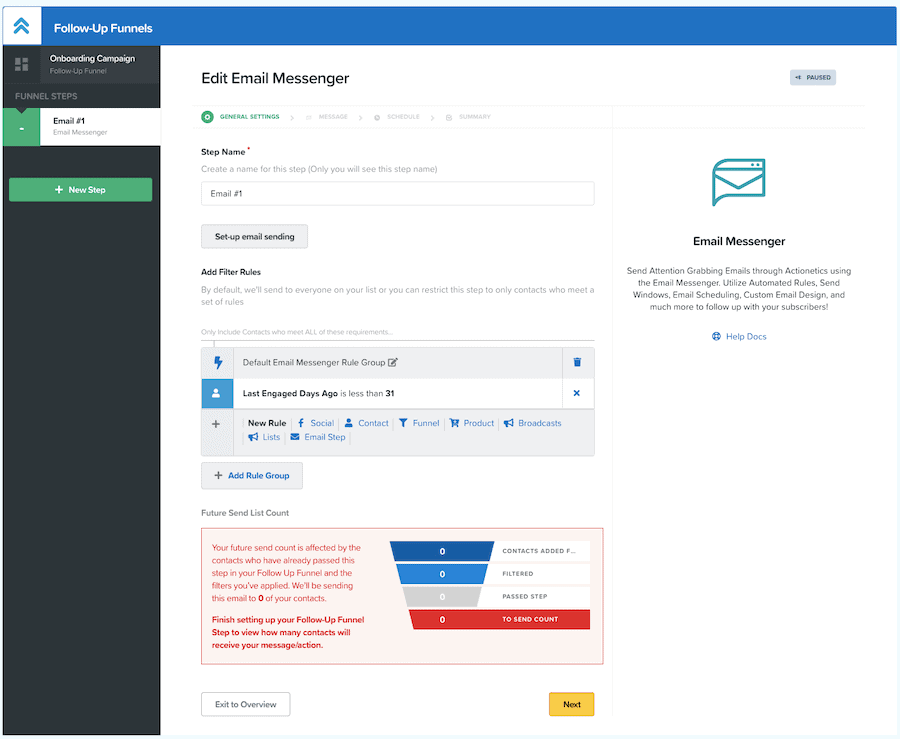Screen dimensions: 900x739
Task: Click the globe icon next to Help Docs
Action: pos(716,337)
